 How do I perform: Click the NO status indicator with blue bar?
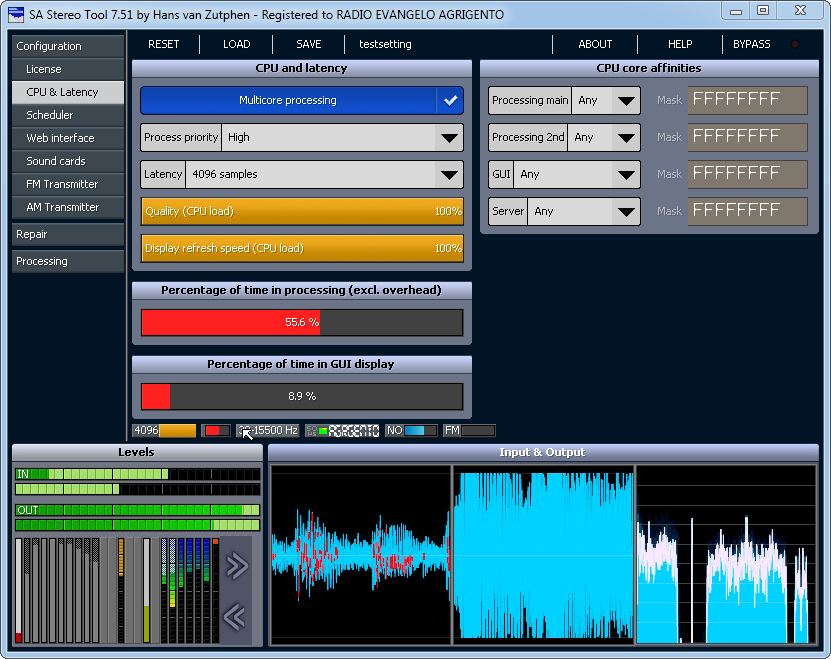pyautogui.click(x=411, y=430)
